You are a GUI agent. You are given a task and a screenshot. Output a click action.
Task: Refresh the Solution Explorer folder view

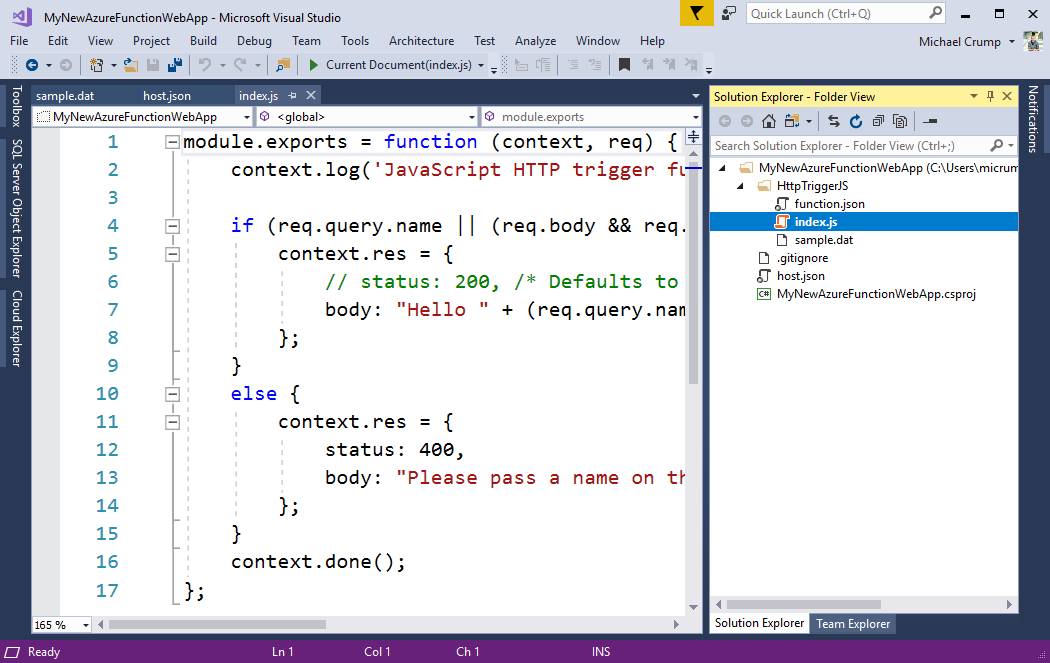(x=856, y=121)
